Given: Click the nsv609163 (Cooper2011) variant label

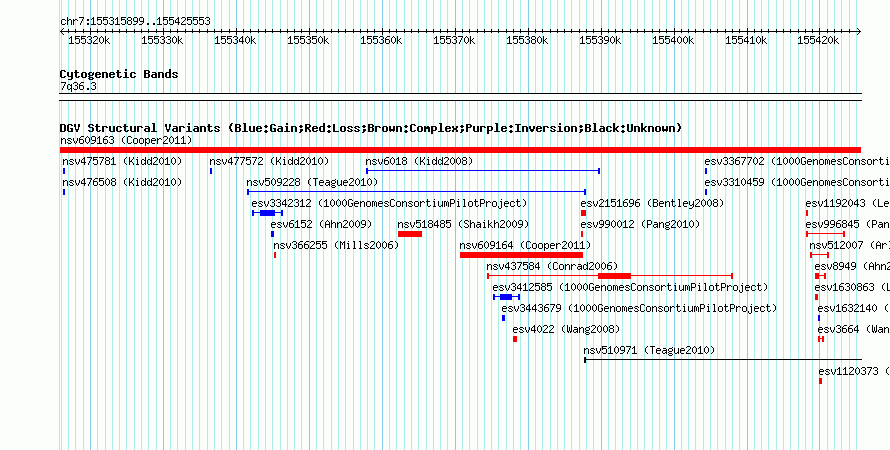Looking at the screenshot, I should tap(126, 140).
